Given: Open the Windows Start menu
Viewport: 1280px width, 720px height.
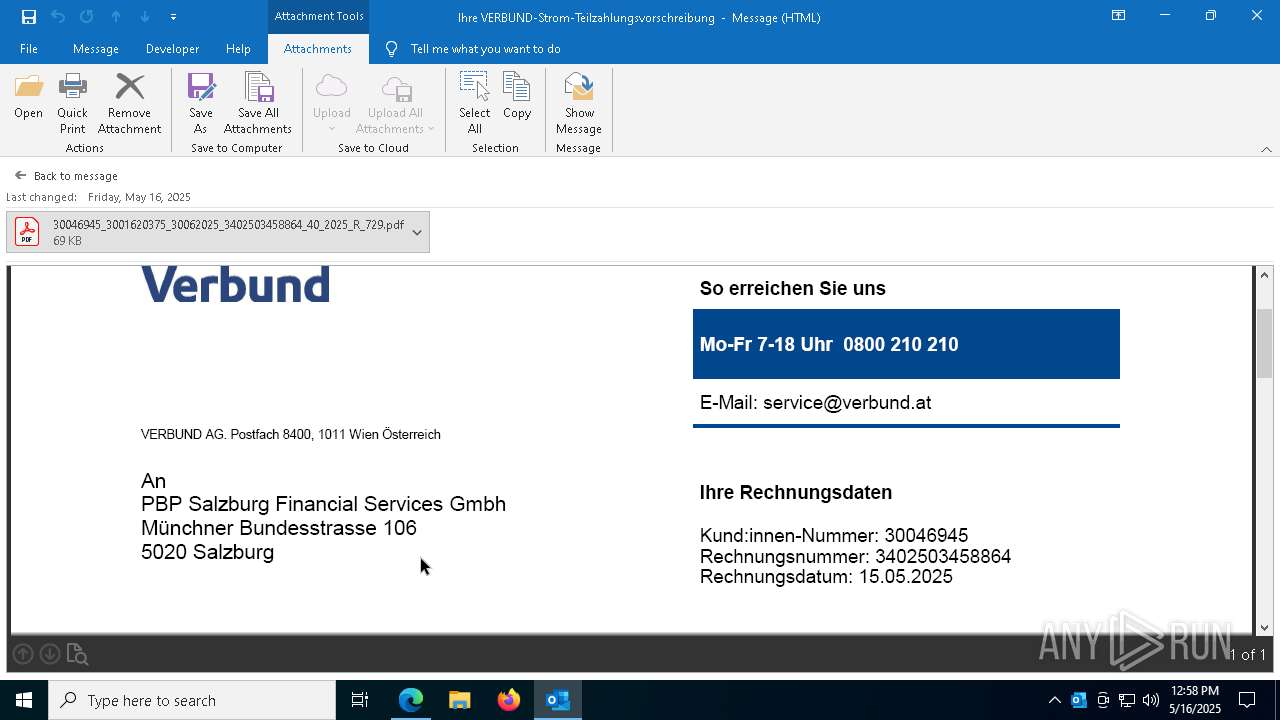Looking at the screenshot, I should pos(24,700).
